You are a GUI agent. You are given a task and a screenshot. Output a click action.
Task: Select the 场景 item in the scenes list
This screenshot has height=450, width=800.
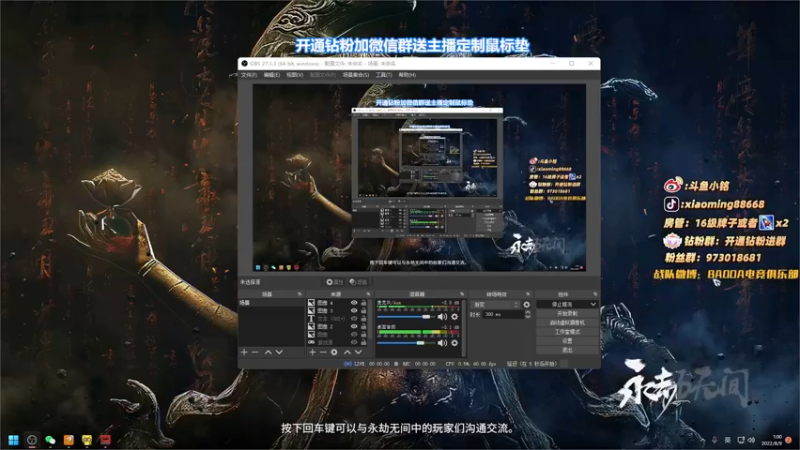(271, 303)
